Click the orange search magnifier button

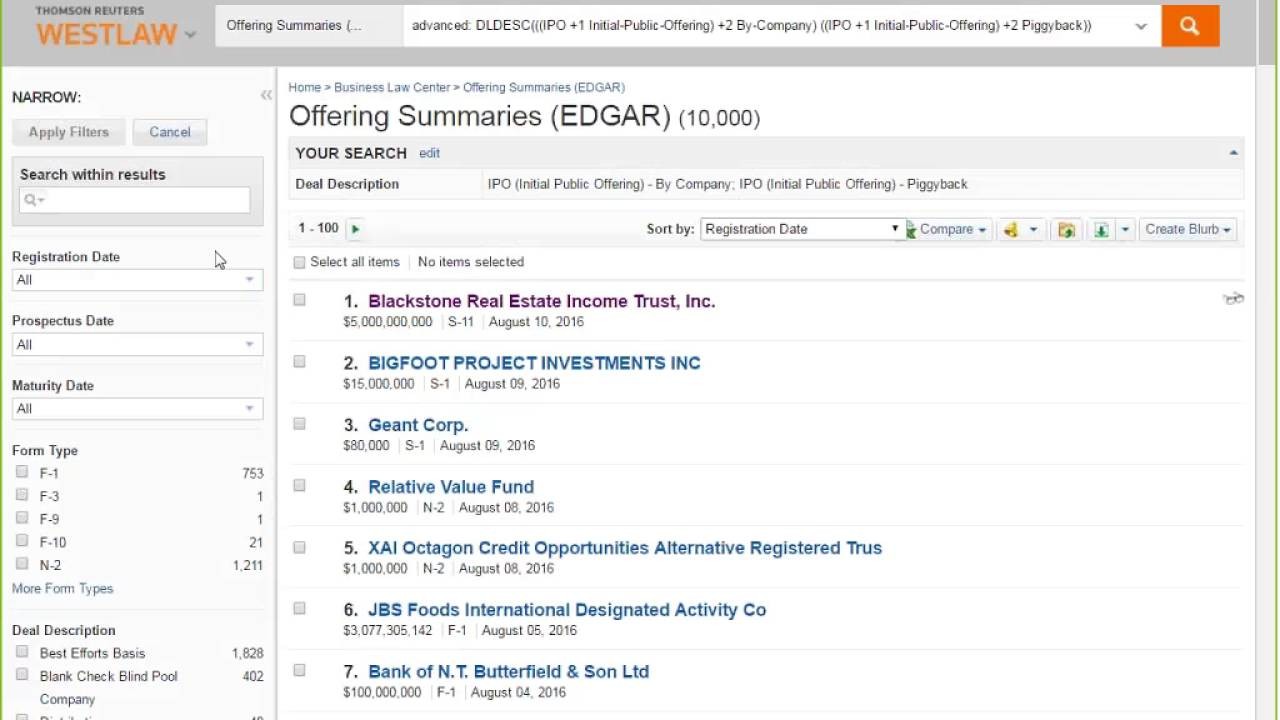point(1189,27)
